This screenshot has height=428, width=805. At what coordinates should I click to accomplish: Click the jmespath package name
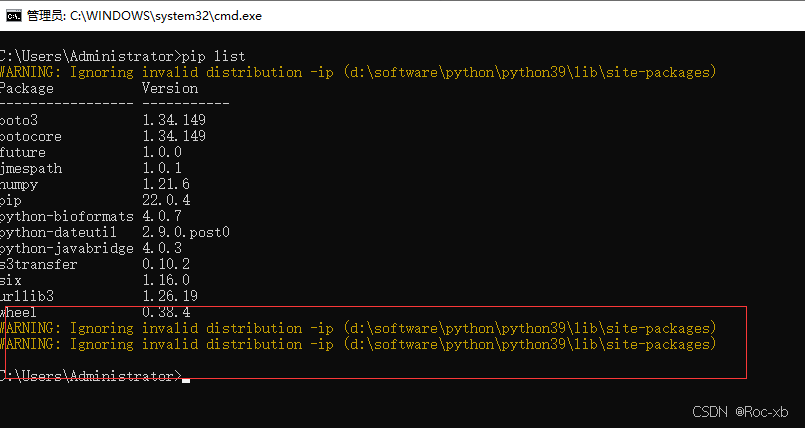tap(31, 168)
